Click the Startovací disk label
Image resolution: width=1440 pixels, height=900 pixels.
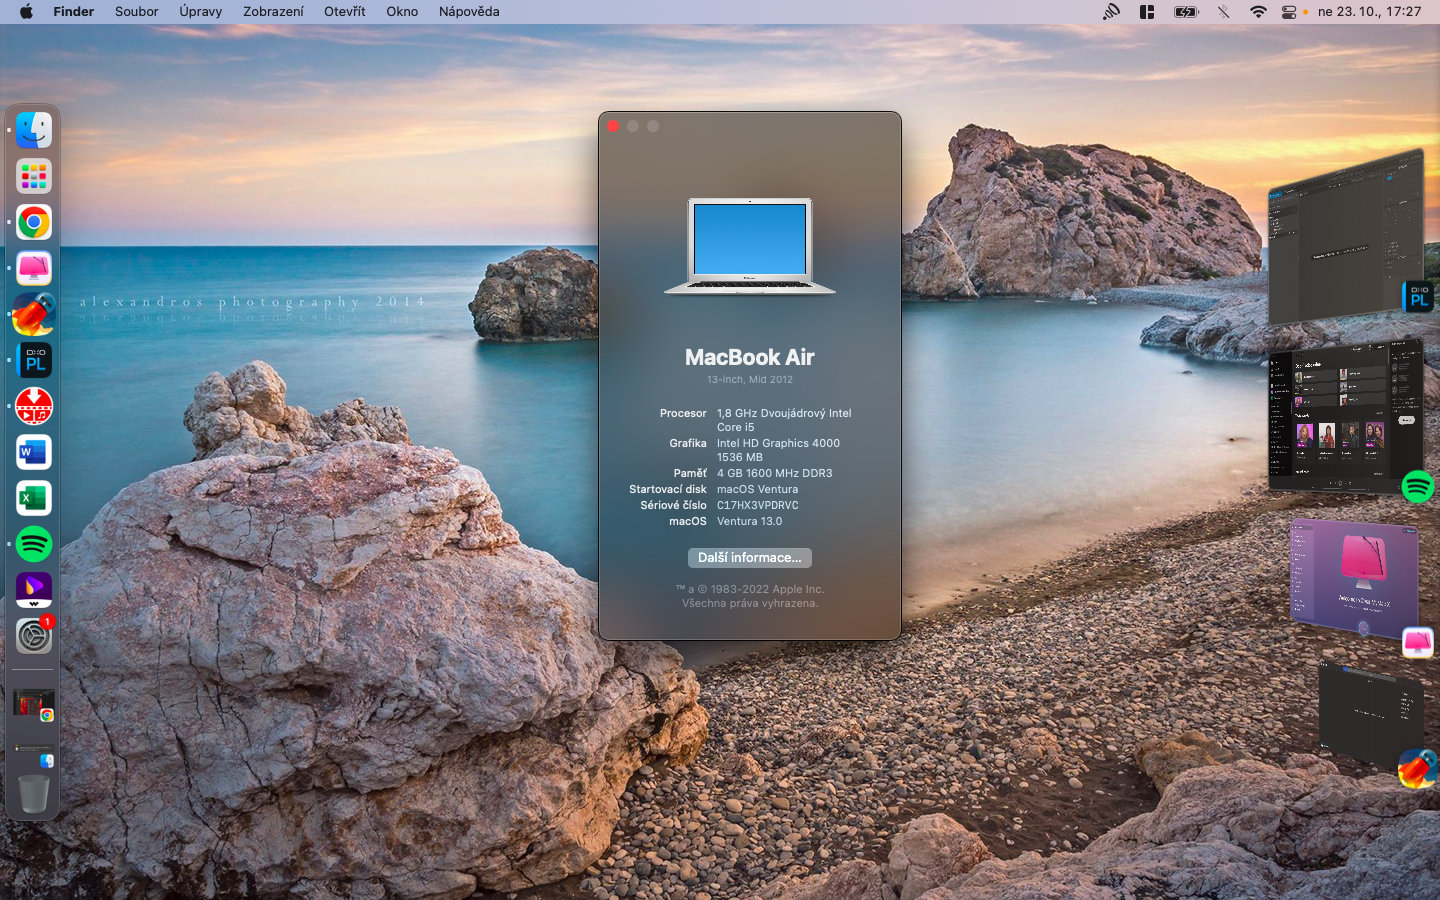pos(668,489)
